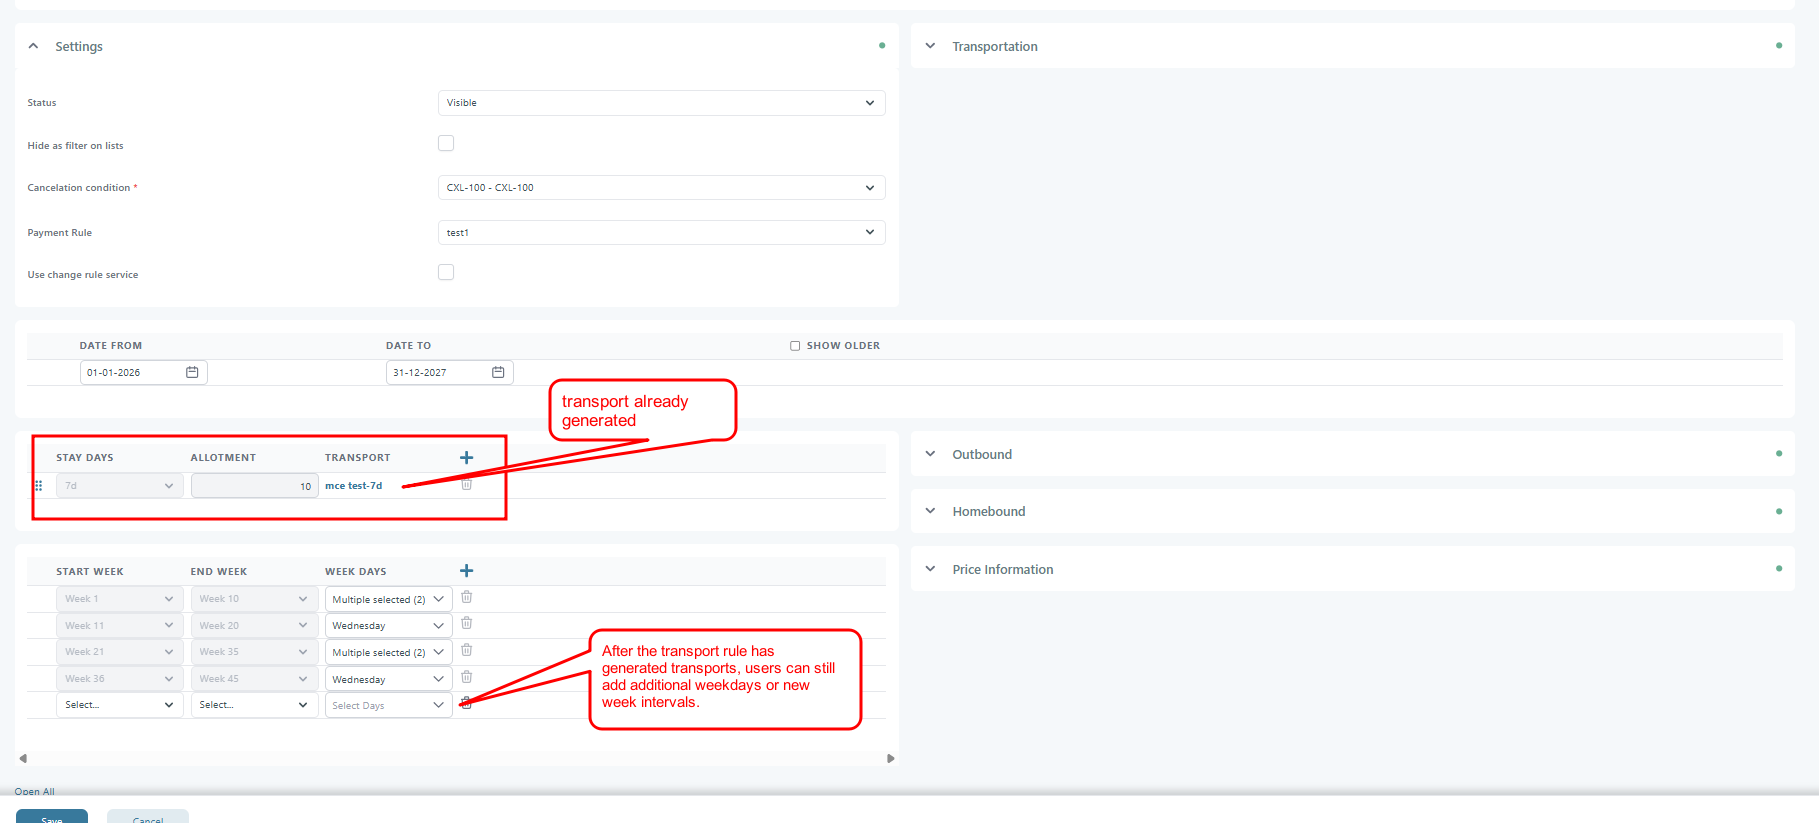Enable Hide as filter on lists checkbox
This screenshot has height=823, width=1819.
tap(446, 144)
